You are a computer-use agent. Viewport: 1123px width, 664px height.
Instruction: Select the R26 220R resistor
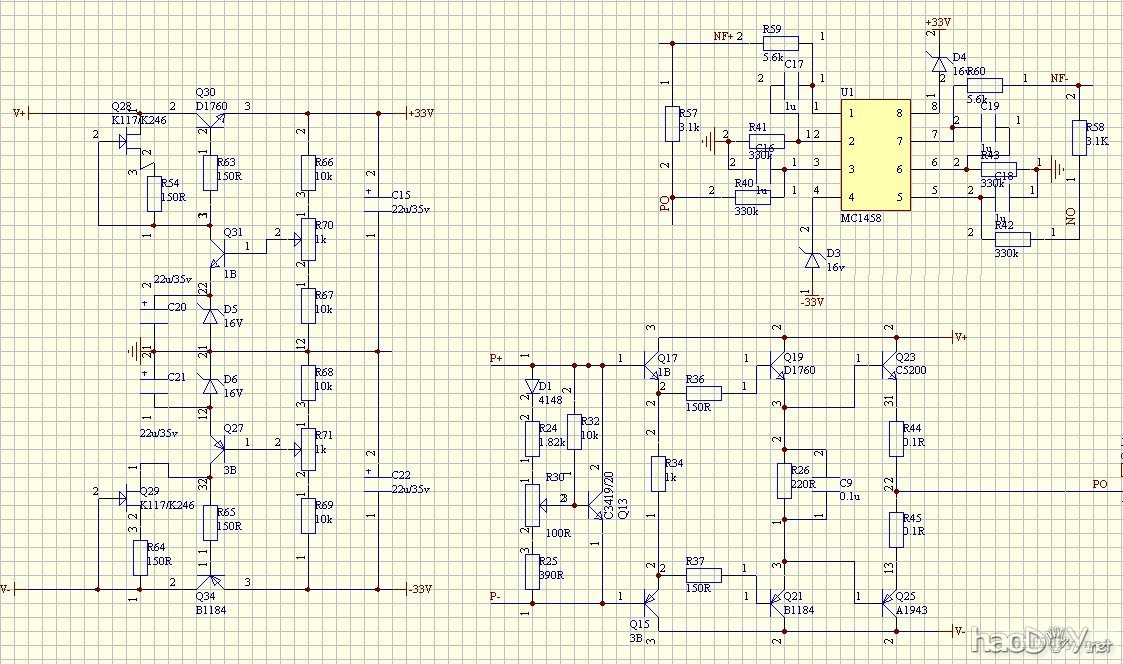tap(785, 481)
